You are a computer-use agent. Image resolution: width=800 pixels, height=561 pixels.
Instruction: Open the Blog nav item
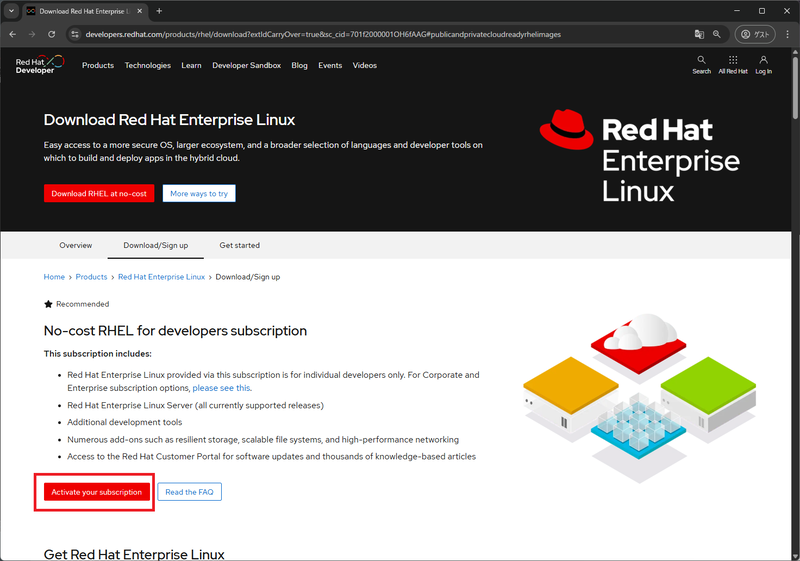(x=299, y=65)
